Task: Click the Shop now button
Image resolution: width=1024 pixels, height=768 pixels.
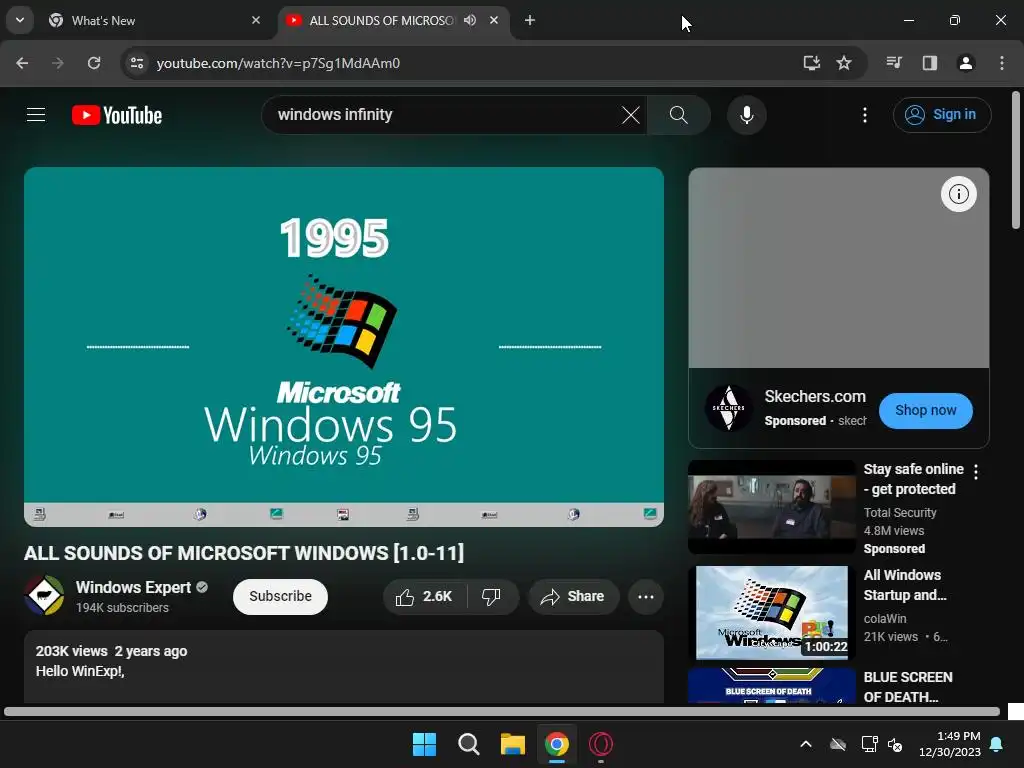Action: point(925,411)
